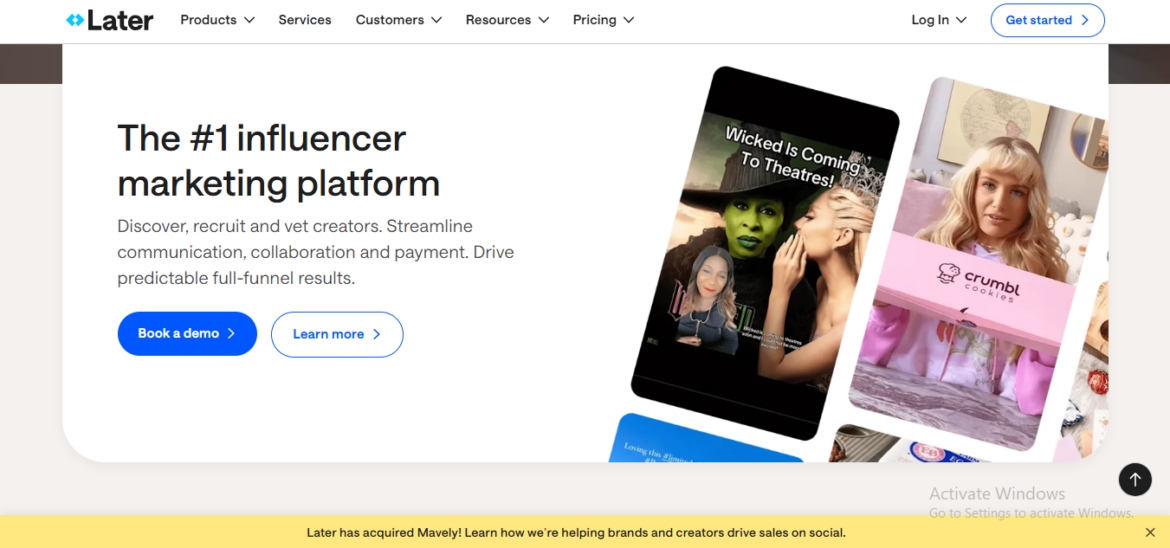Click the chevron icon in Learn more
The width and height of the screenshot is (1170, 548).
[x=377, y=334]
